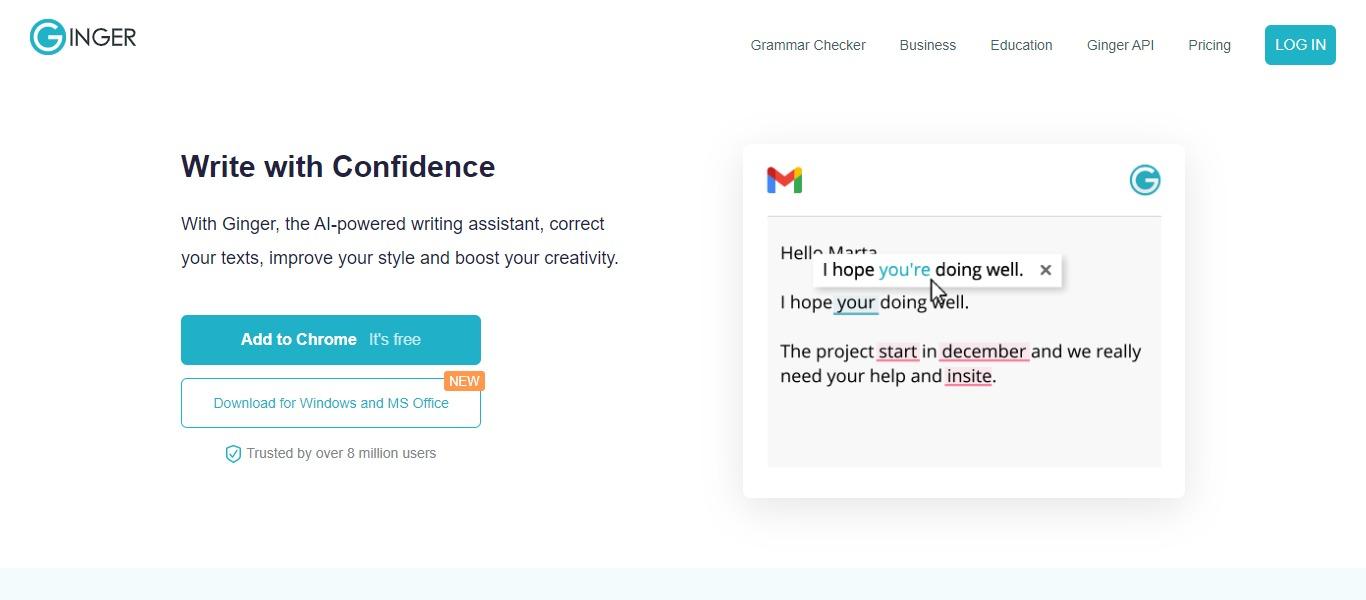The image size is (1366, 600).
Task: Click the NEW badge on download button
Action: tap(464, 381)
